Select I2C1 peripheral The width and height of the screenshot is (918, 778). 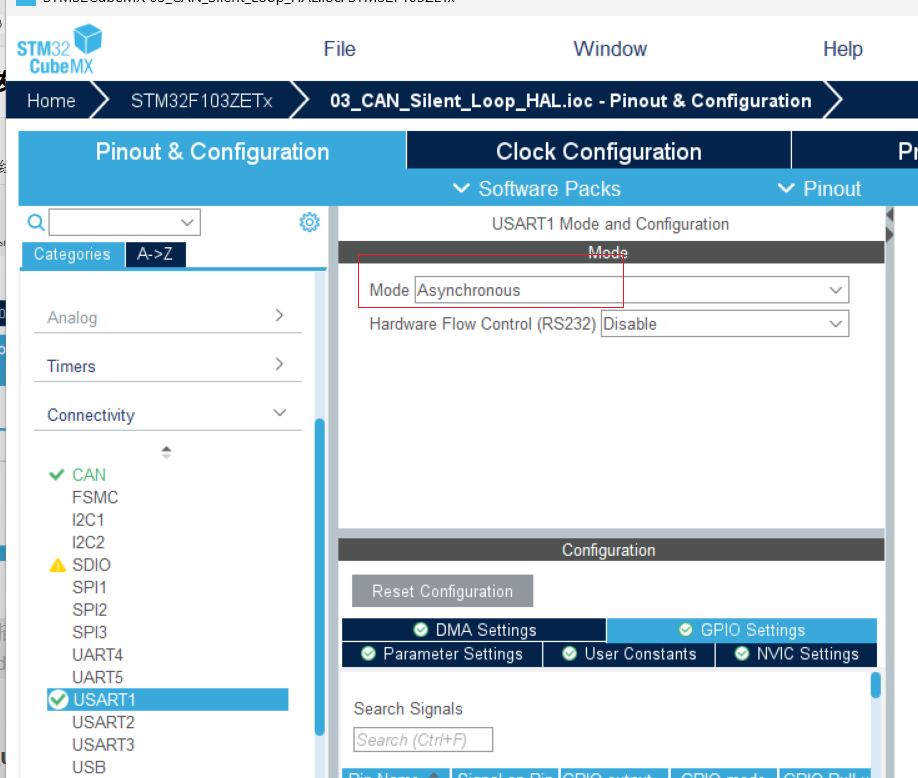tap(88, 520)
